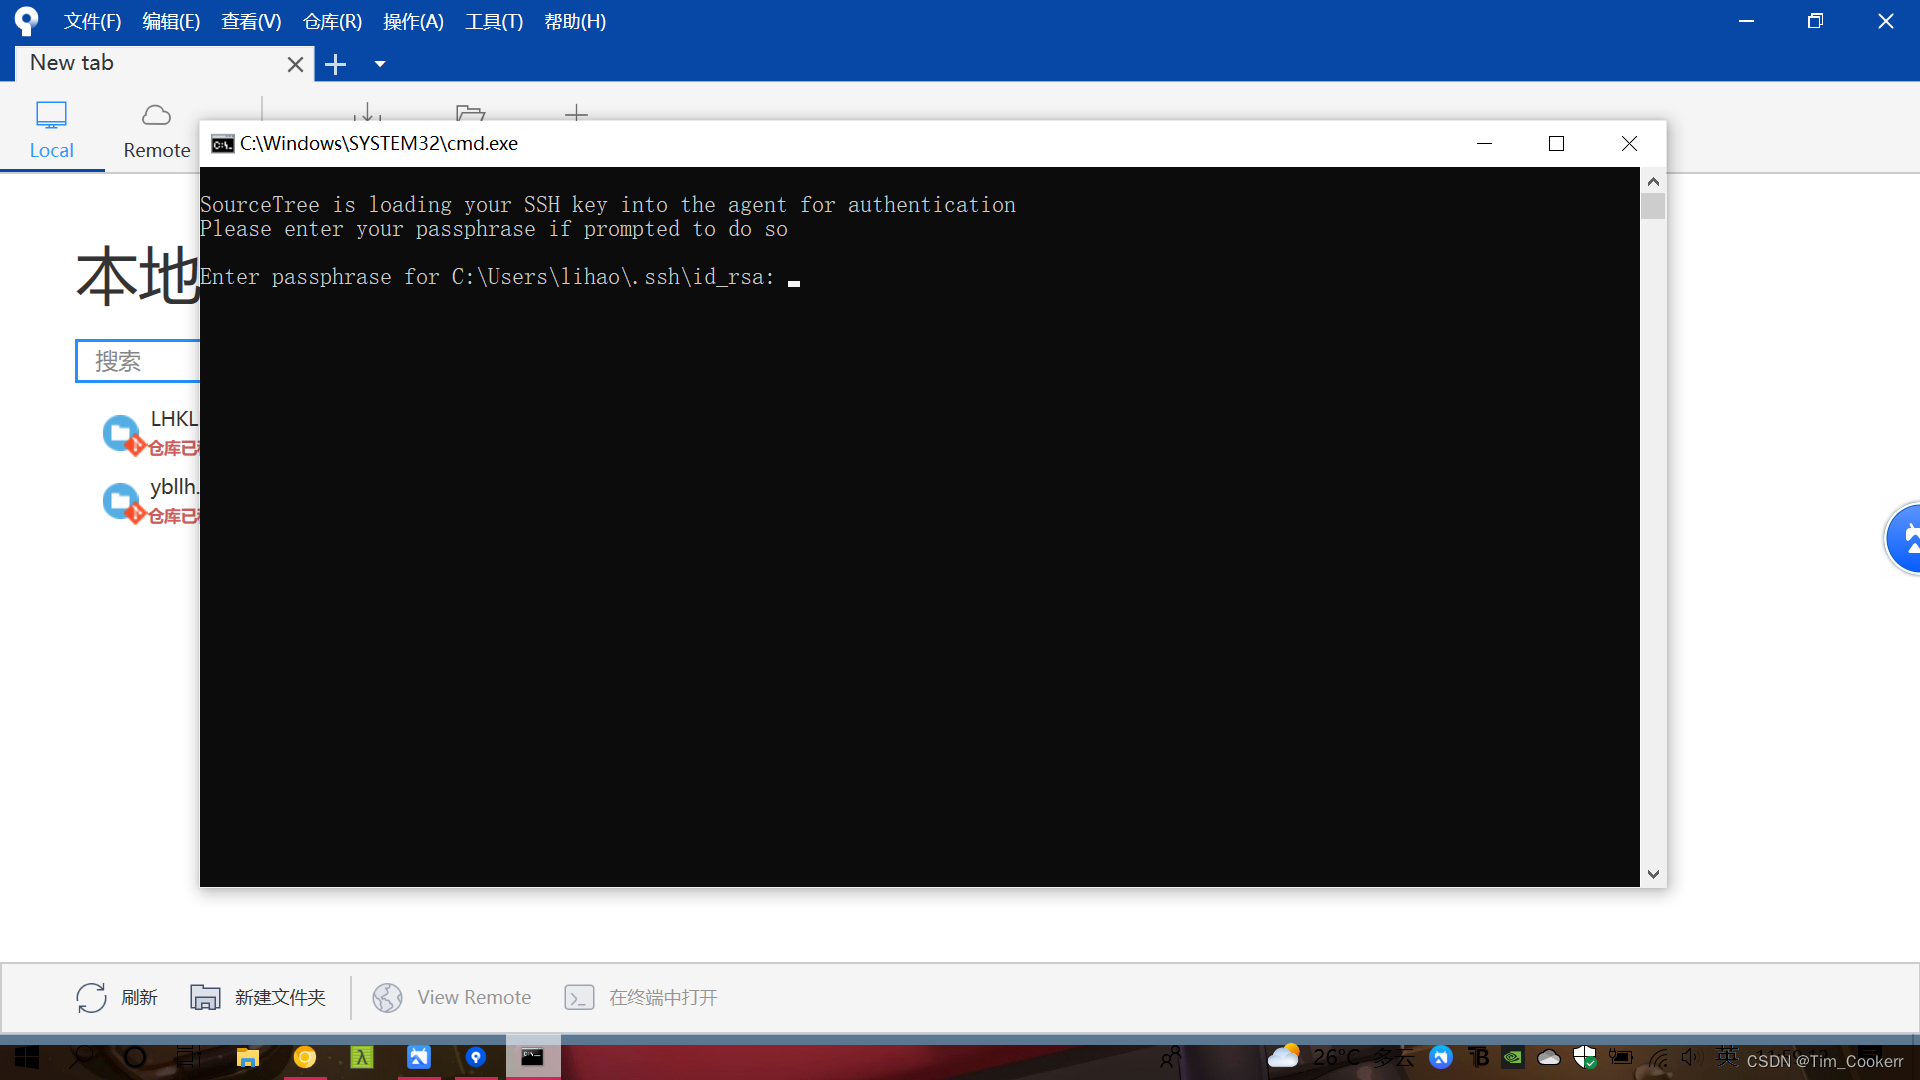Image resolution: width=1920 pixels, height=1080 pixels.
Task: Click the Add folder toolbar icon
Action: (x=470, y=111)
